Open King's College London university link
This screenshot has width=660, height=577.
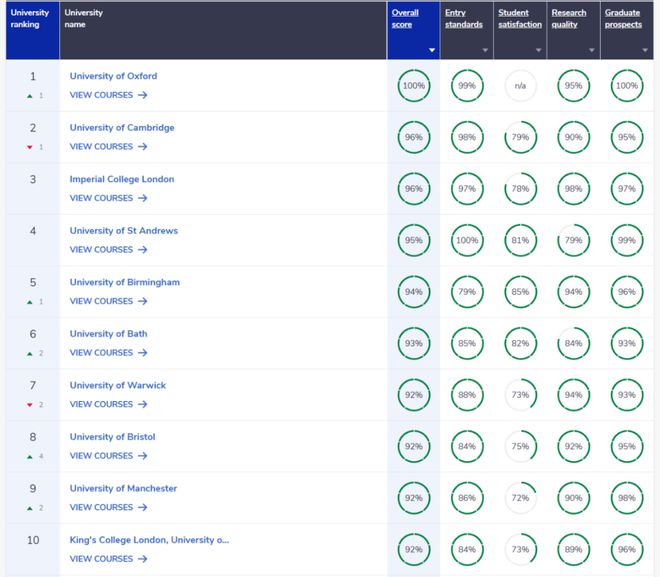[149, 540]
